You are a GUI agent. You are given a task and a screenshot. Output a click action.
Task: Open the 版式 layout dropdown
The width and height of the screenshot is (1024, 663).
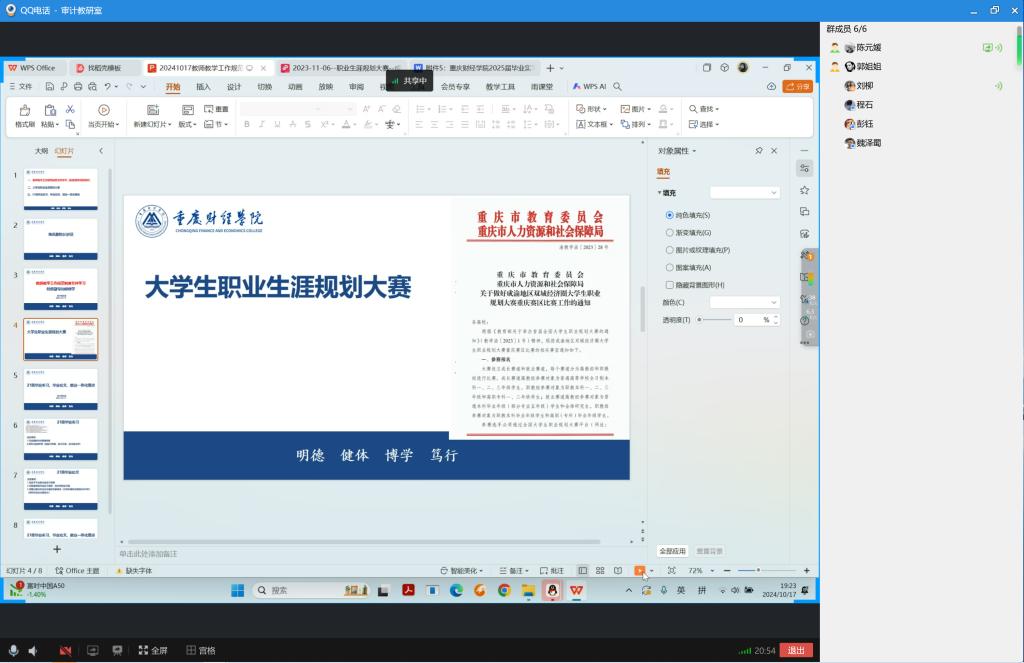click(x=187, y=124)
